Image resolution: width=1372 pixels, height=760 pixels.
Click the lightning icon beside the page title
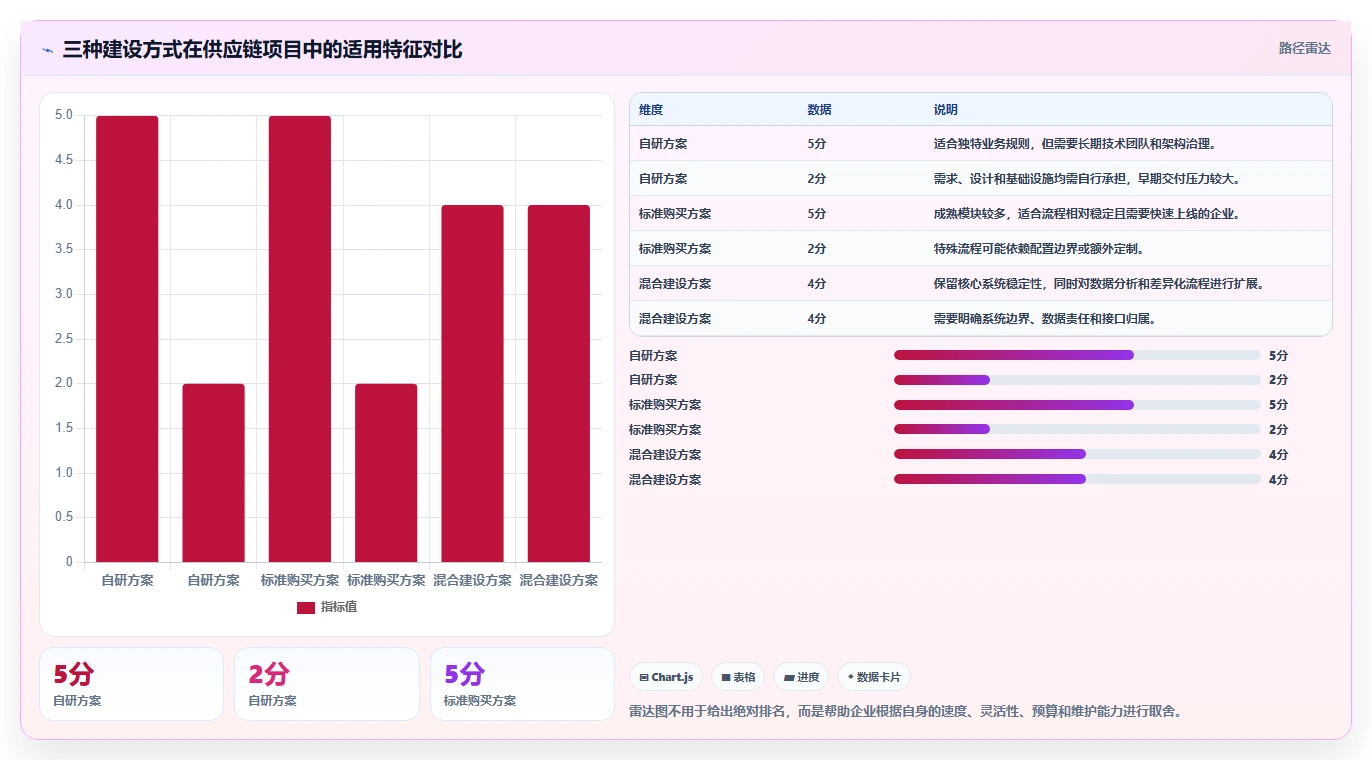47,49
